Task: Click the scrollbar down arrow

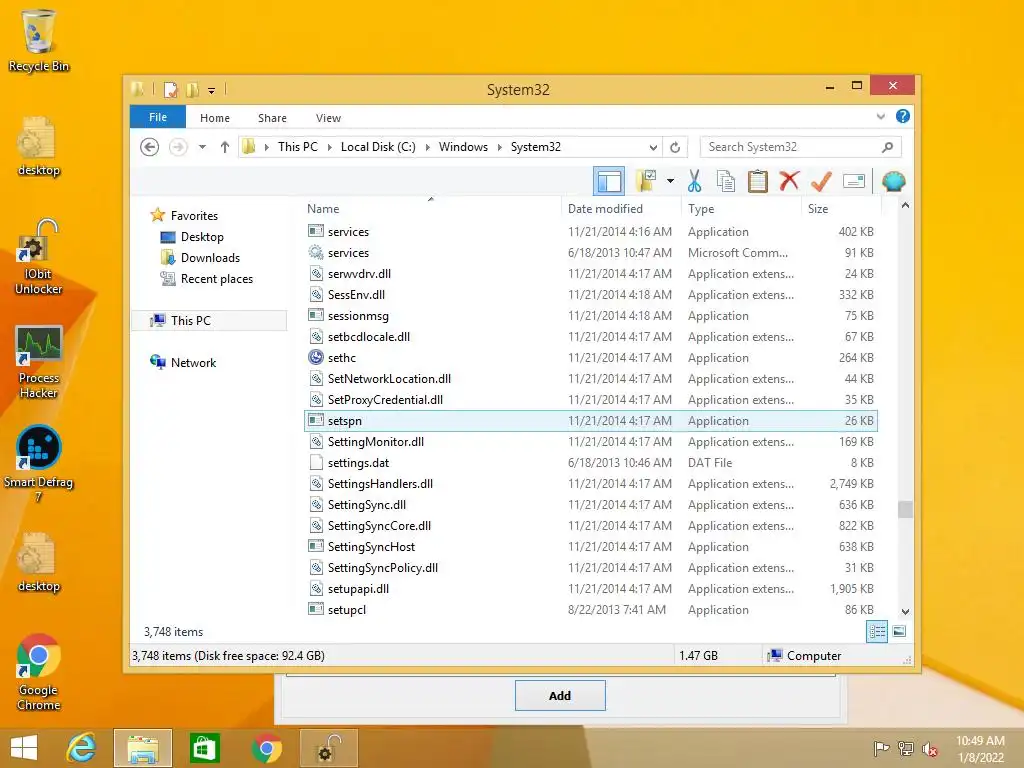Action: (905, 612)
